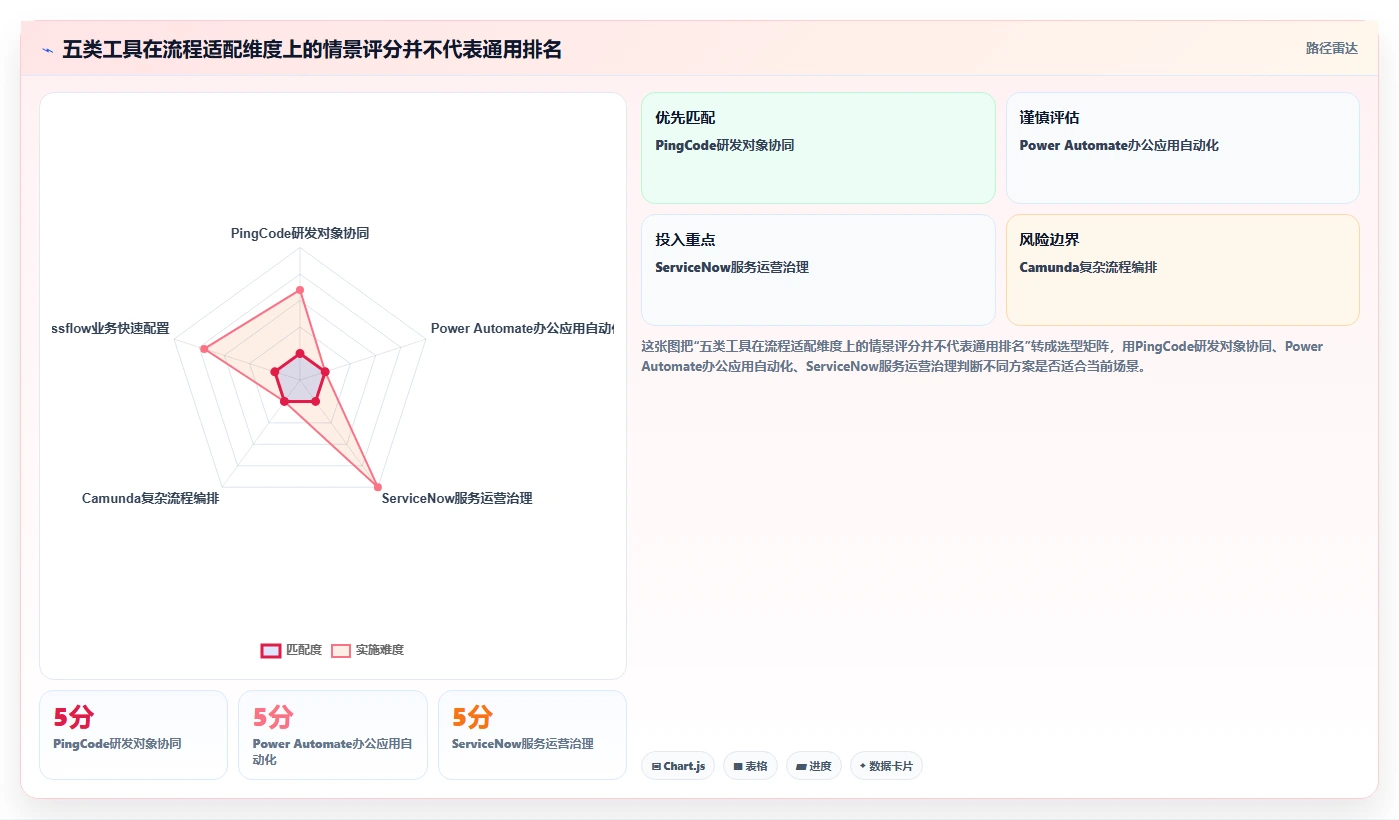Image resolution: width=1399 pixels, height=820 pixels.
Task: Click the Power Automate radar axis label
Action: 522,328
